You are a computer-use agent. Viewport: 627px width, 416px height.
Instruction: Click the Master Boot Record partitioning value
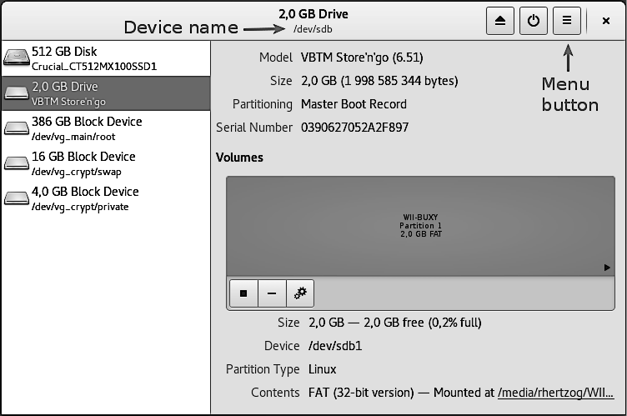[x=353, y=104]
